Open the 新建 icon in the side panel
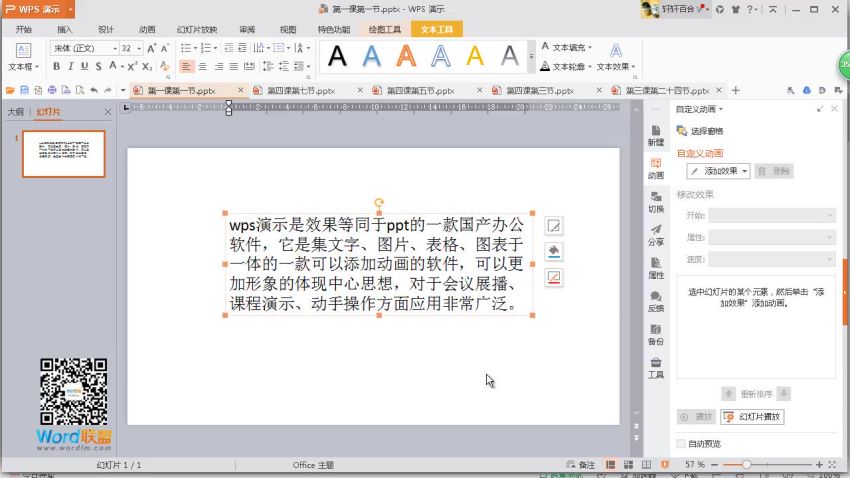 pyautogui.click(x=655, y=135)
